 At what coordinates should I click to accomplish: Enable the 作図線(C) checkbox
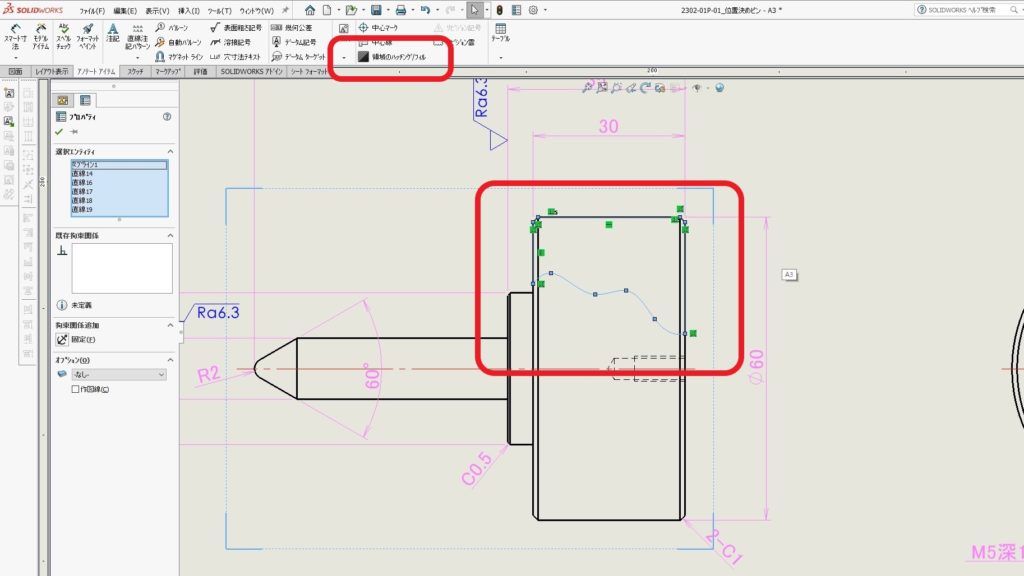(x=75, y=387)
